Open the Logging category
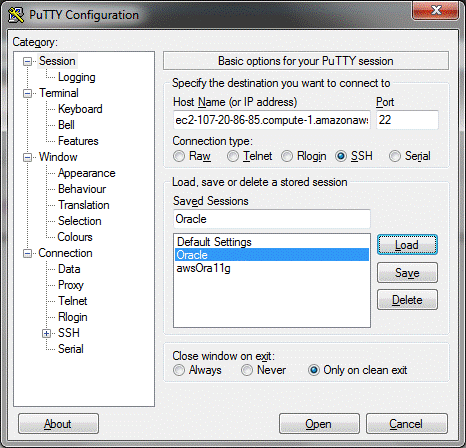The image size is (466, 448). coord(77,77)
